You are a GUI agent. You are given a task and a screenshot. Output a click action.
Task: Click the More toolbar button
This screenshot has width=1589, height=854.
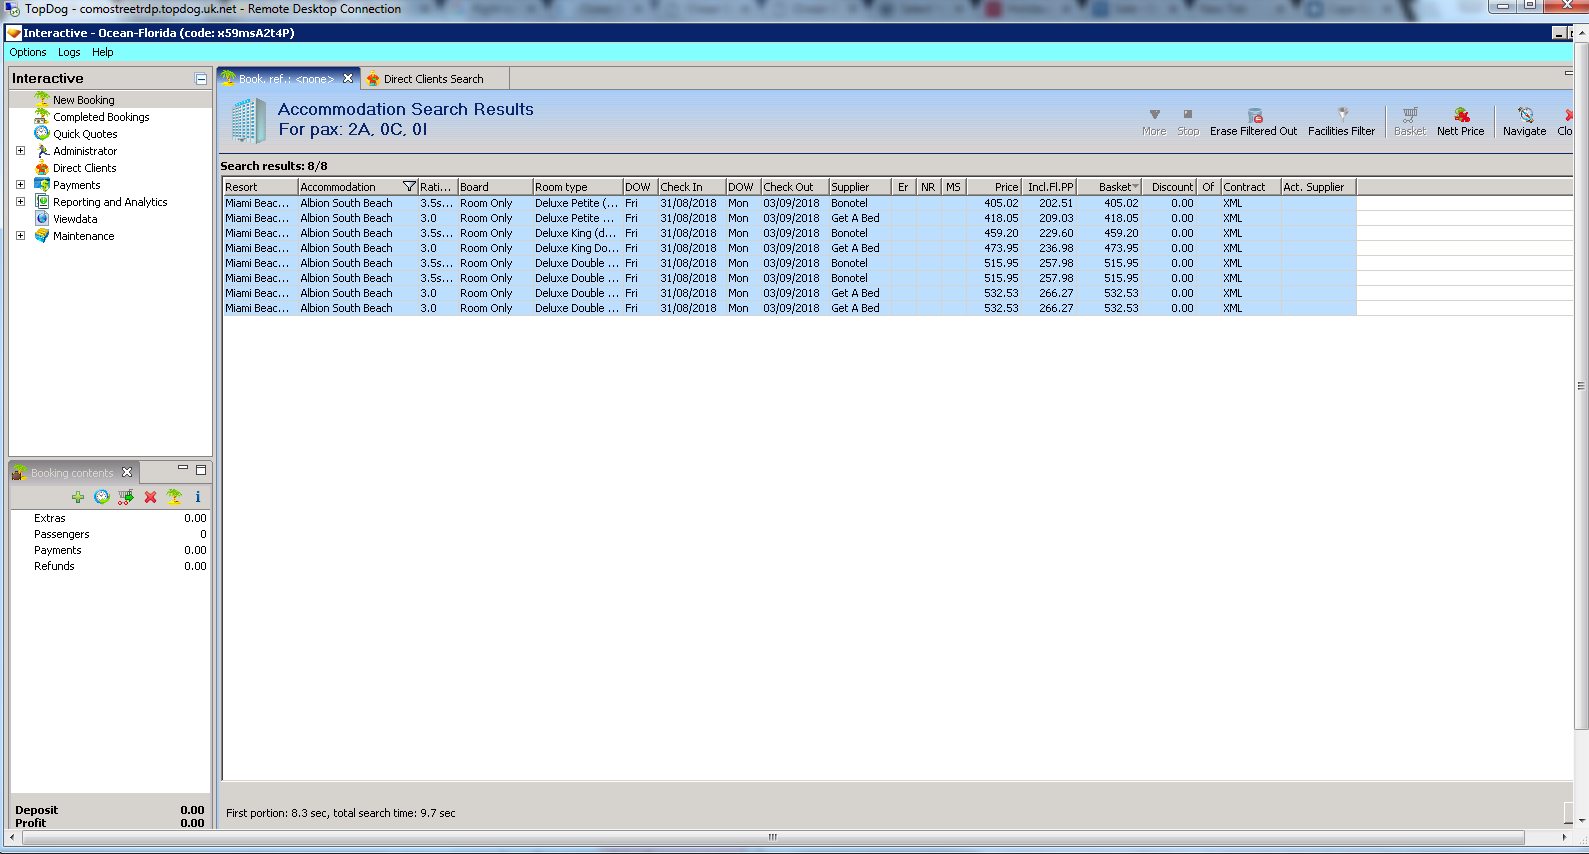tap(1154, 122)
